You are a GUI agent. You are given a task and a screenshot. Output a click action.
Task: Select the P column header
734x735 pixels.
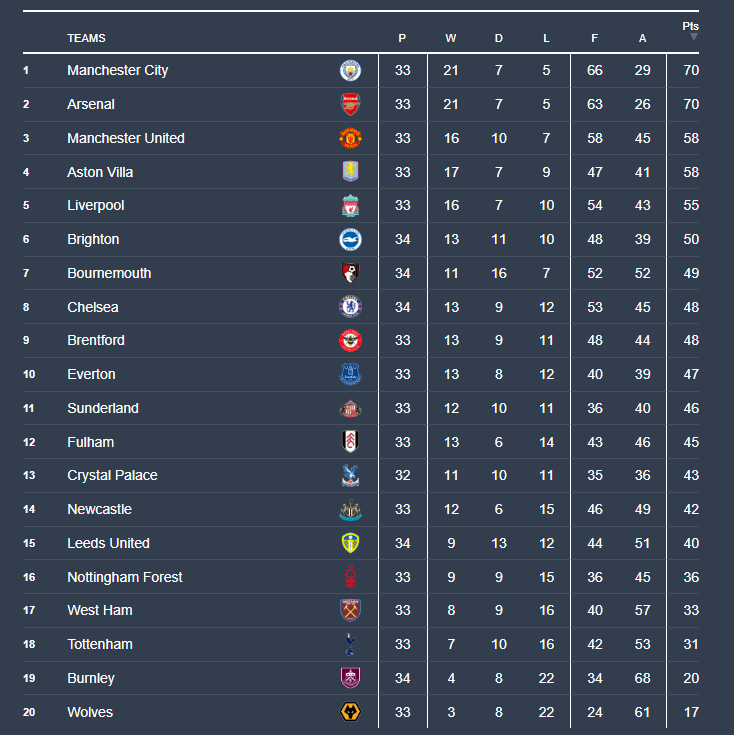point(402,38)
